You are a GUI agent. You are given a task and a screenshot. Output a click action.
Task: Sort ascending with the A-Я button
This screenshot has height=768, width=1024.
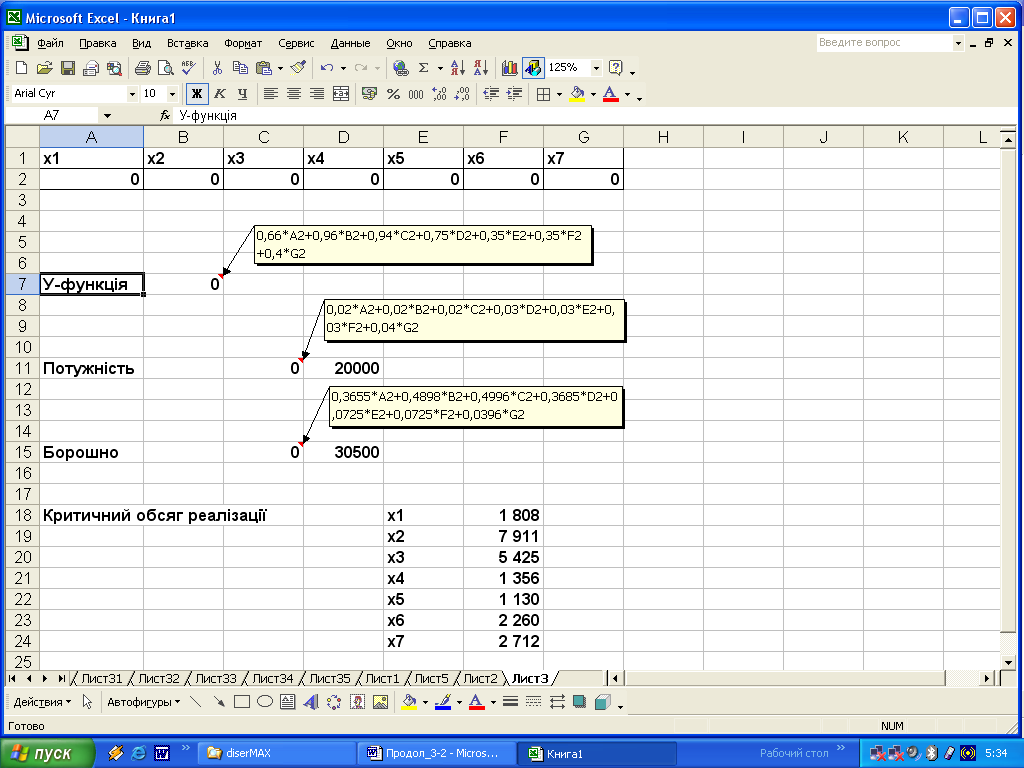point(457,68)
